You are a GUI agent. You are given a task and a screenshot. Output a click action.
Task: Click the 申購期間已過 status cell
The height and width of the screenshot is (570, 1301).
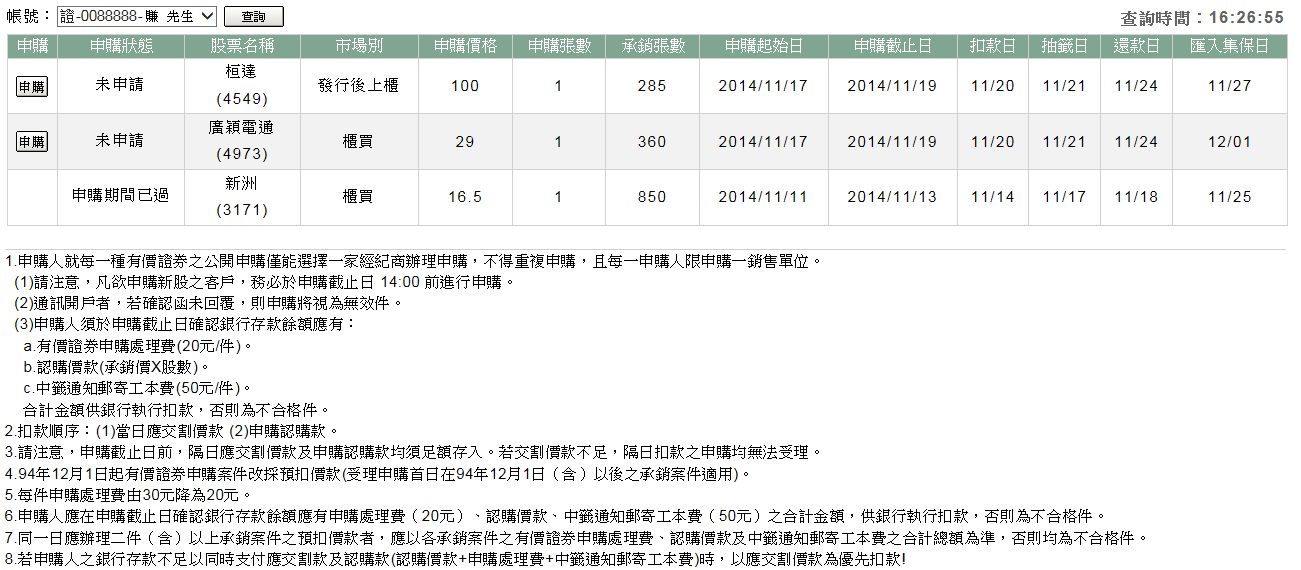point(121,196)
